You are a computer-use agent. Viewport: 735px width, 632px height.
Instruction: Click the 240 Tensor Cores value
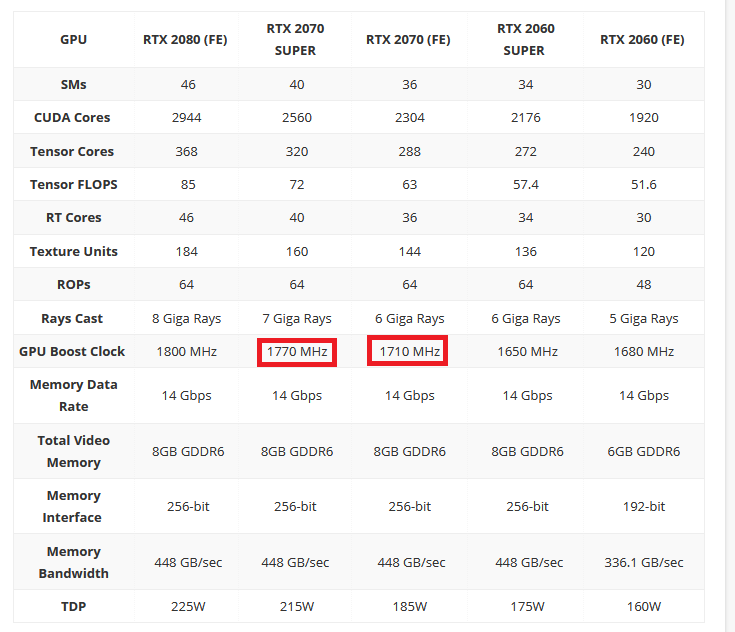pos(644,151)
